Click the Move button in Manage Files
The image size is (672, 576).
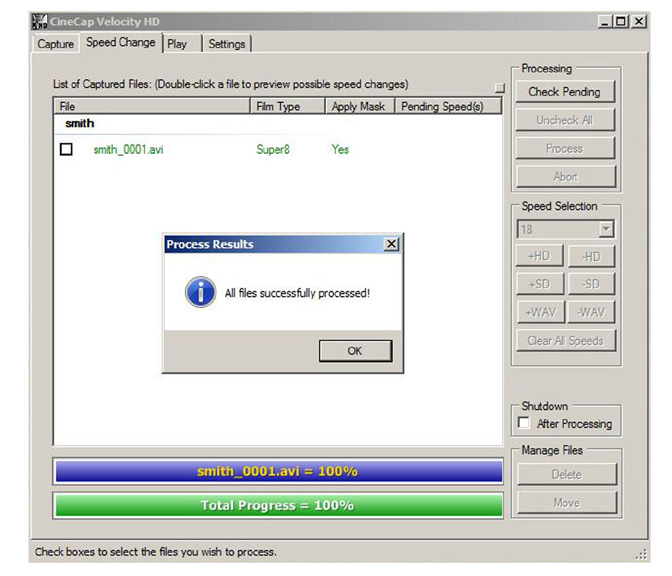[567, 503]
